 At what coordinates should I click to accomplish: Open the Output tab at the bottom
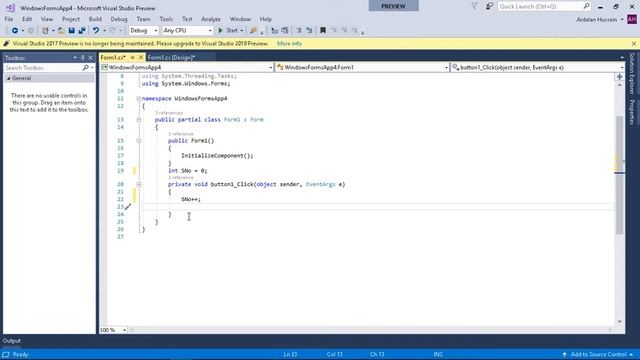pos(11,341)
